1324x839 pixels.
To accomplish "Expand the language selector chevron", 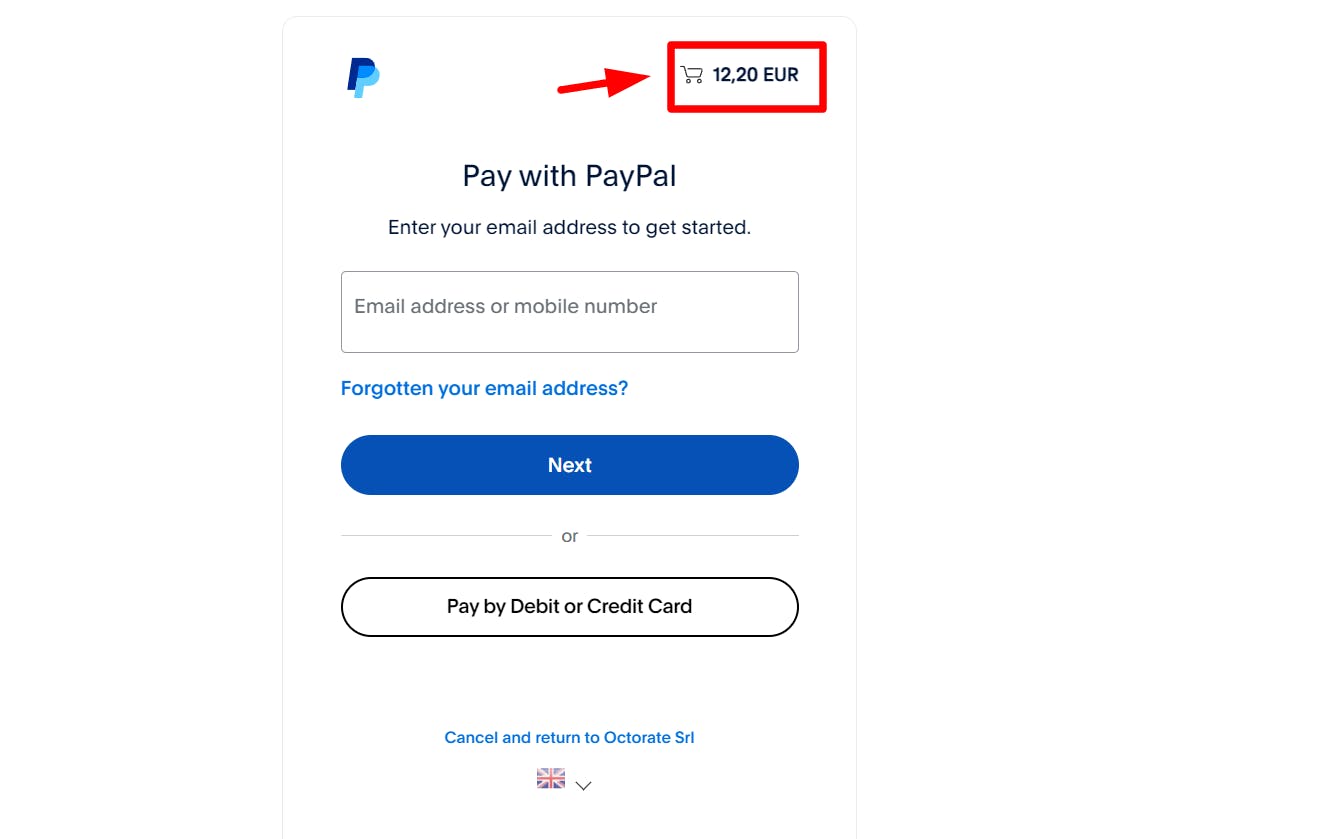I will (584, 786).
